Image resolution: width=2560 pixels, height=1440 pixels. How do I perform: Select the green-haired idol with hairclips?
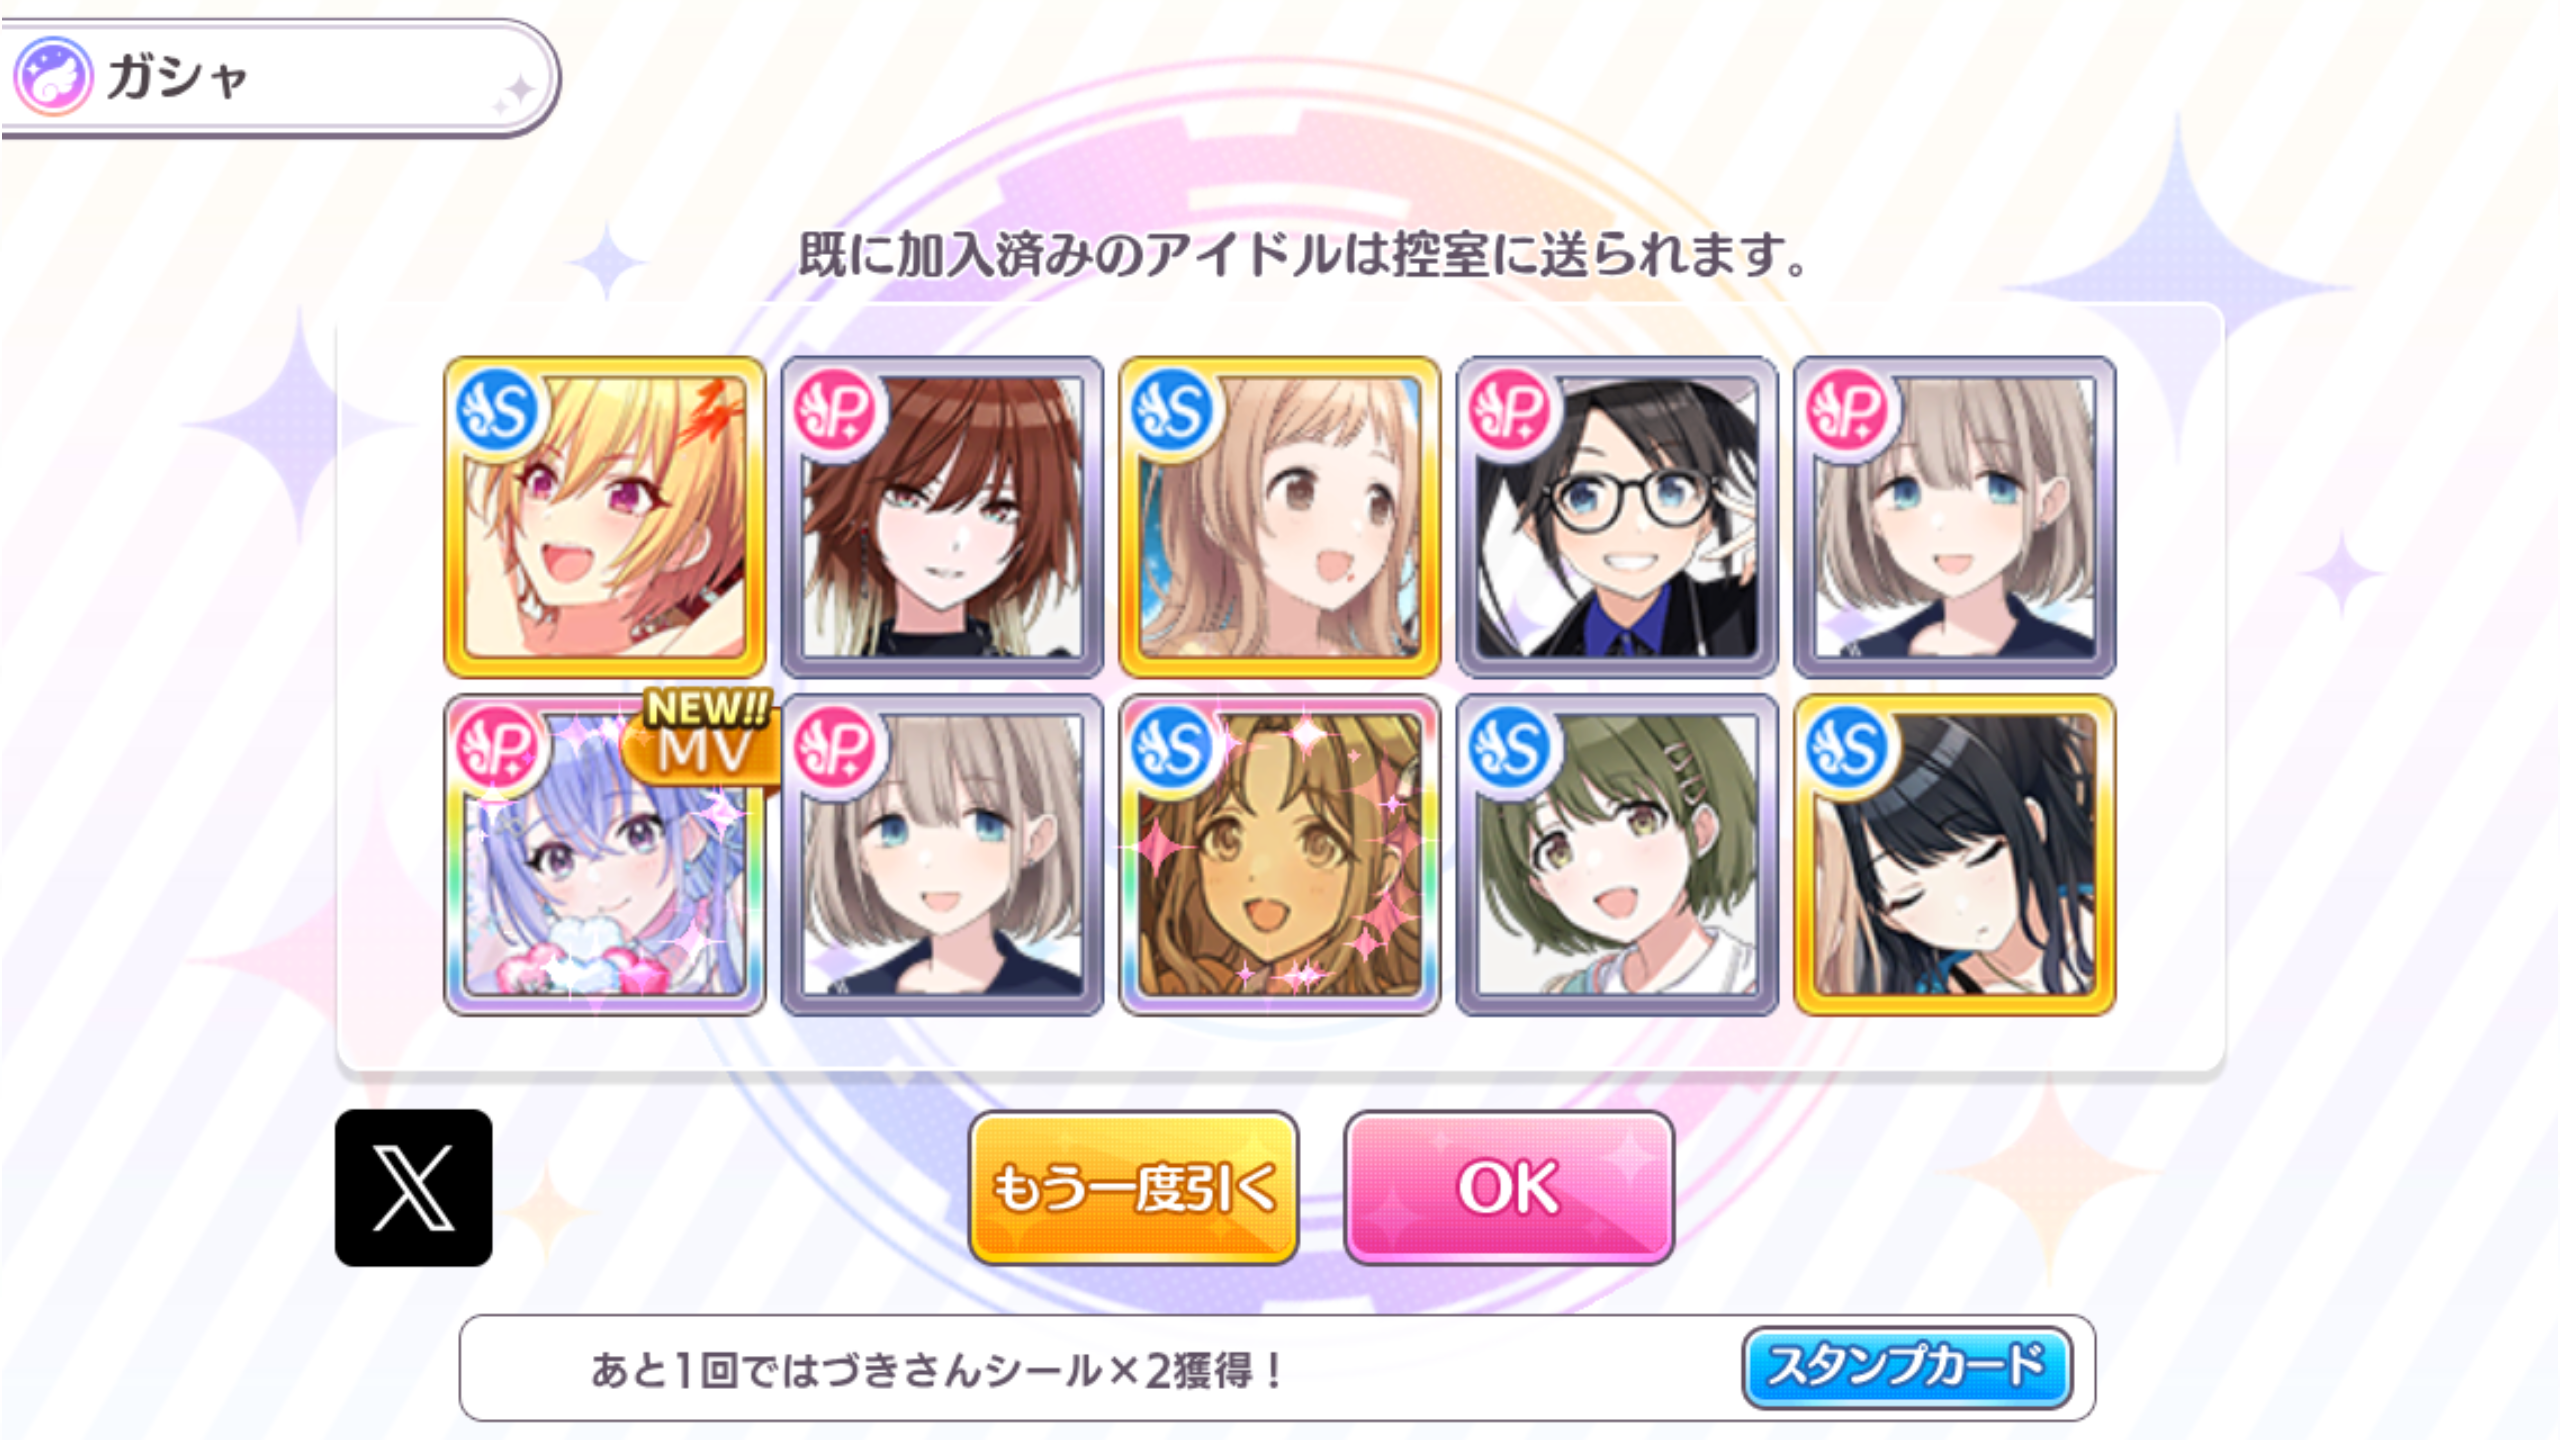tap(1616, 855)
